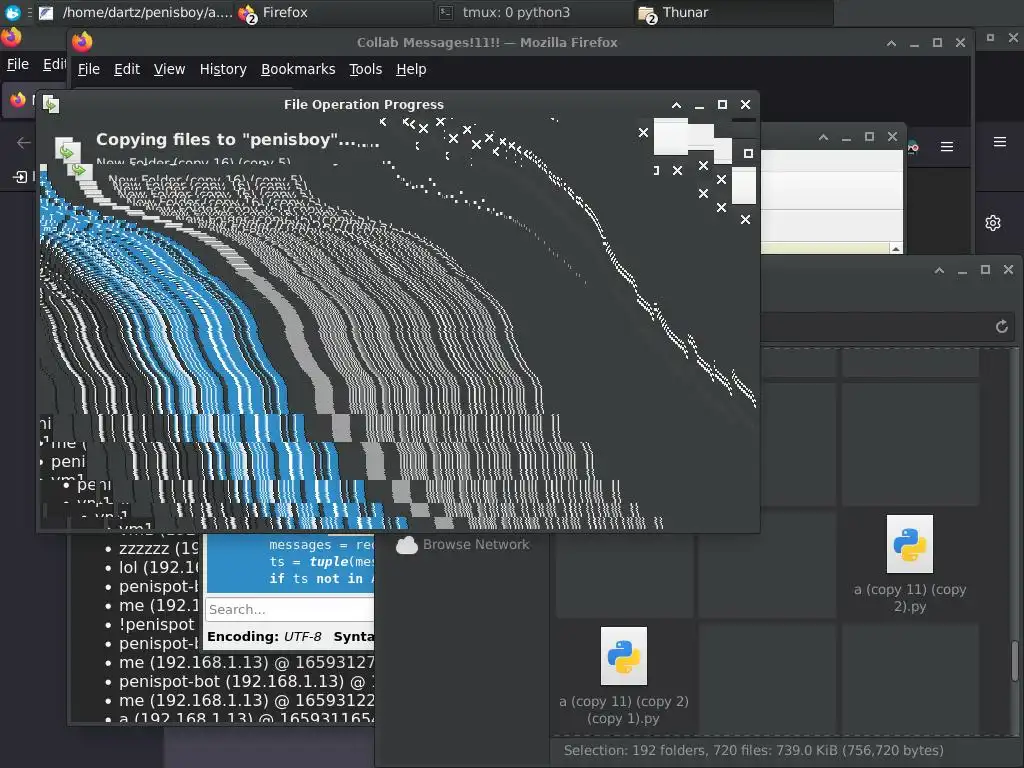Click the Encoding: UTF-8 status entry

coord(264,637)
